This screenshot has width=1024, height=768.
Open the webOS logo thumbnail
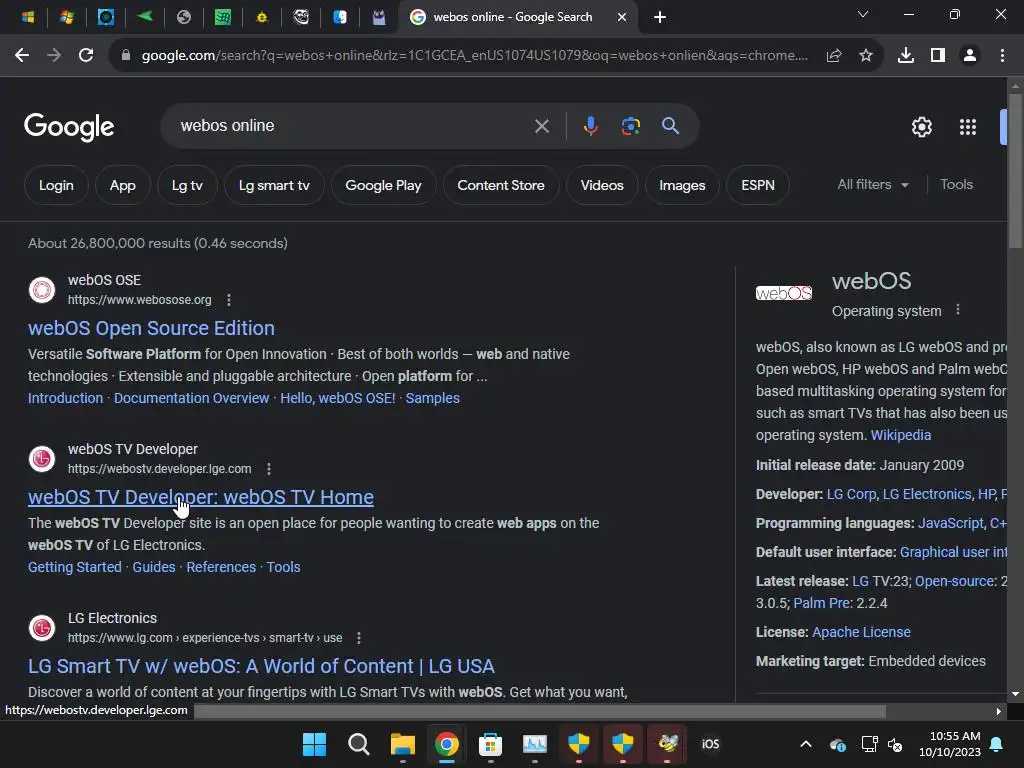pyautogui.click(x=784, y=293)
